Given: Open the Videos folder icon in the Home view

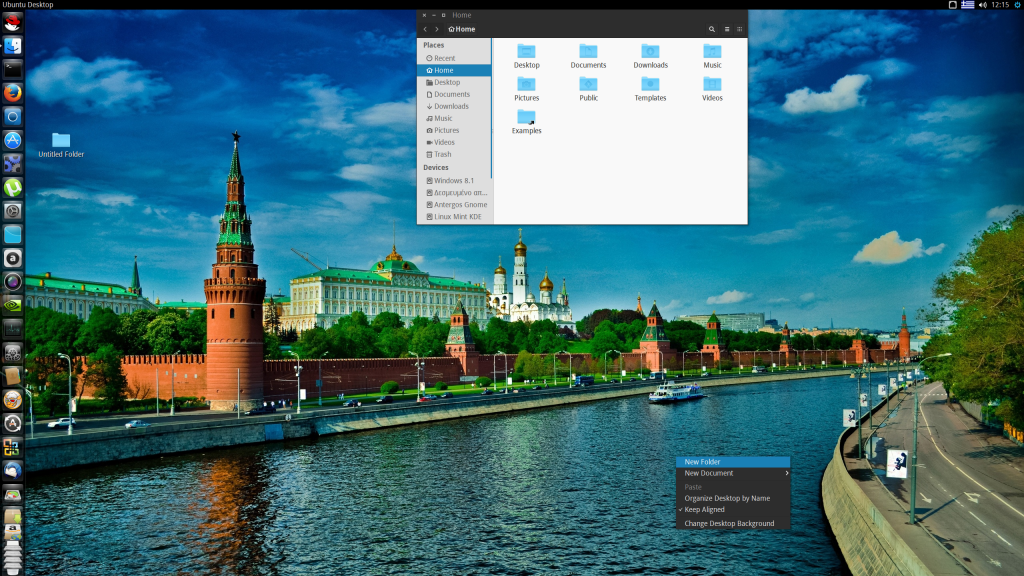Looking at the screenshot, I should [712, 84].
